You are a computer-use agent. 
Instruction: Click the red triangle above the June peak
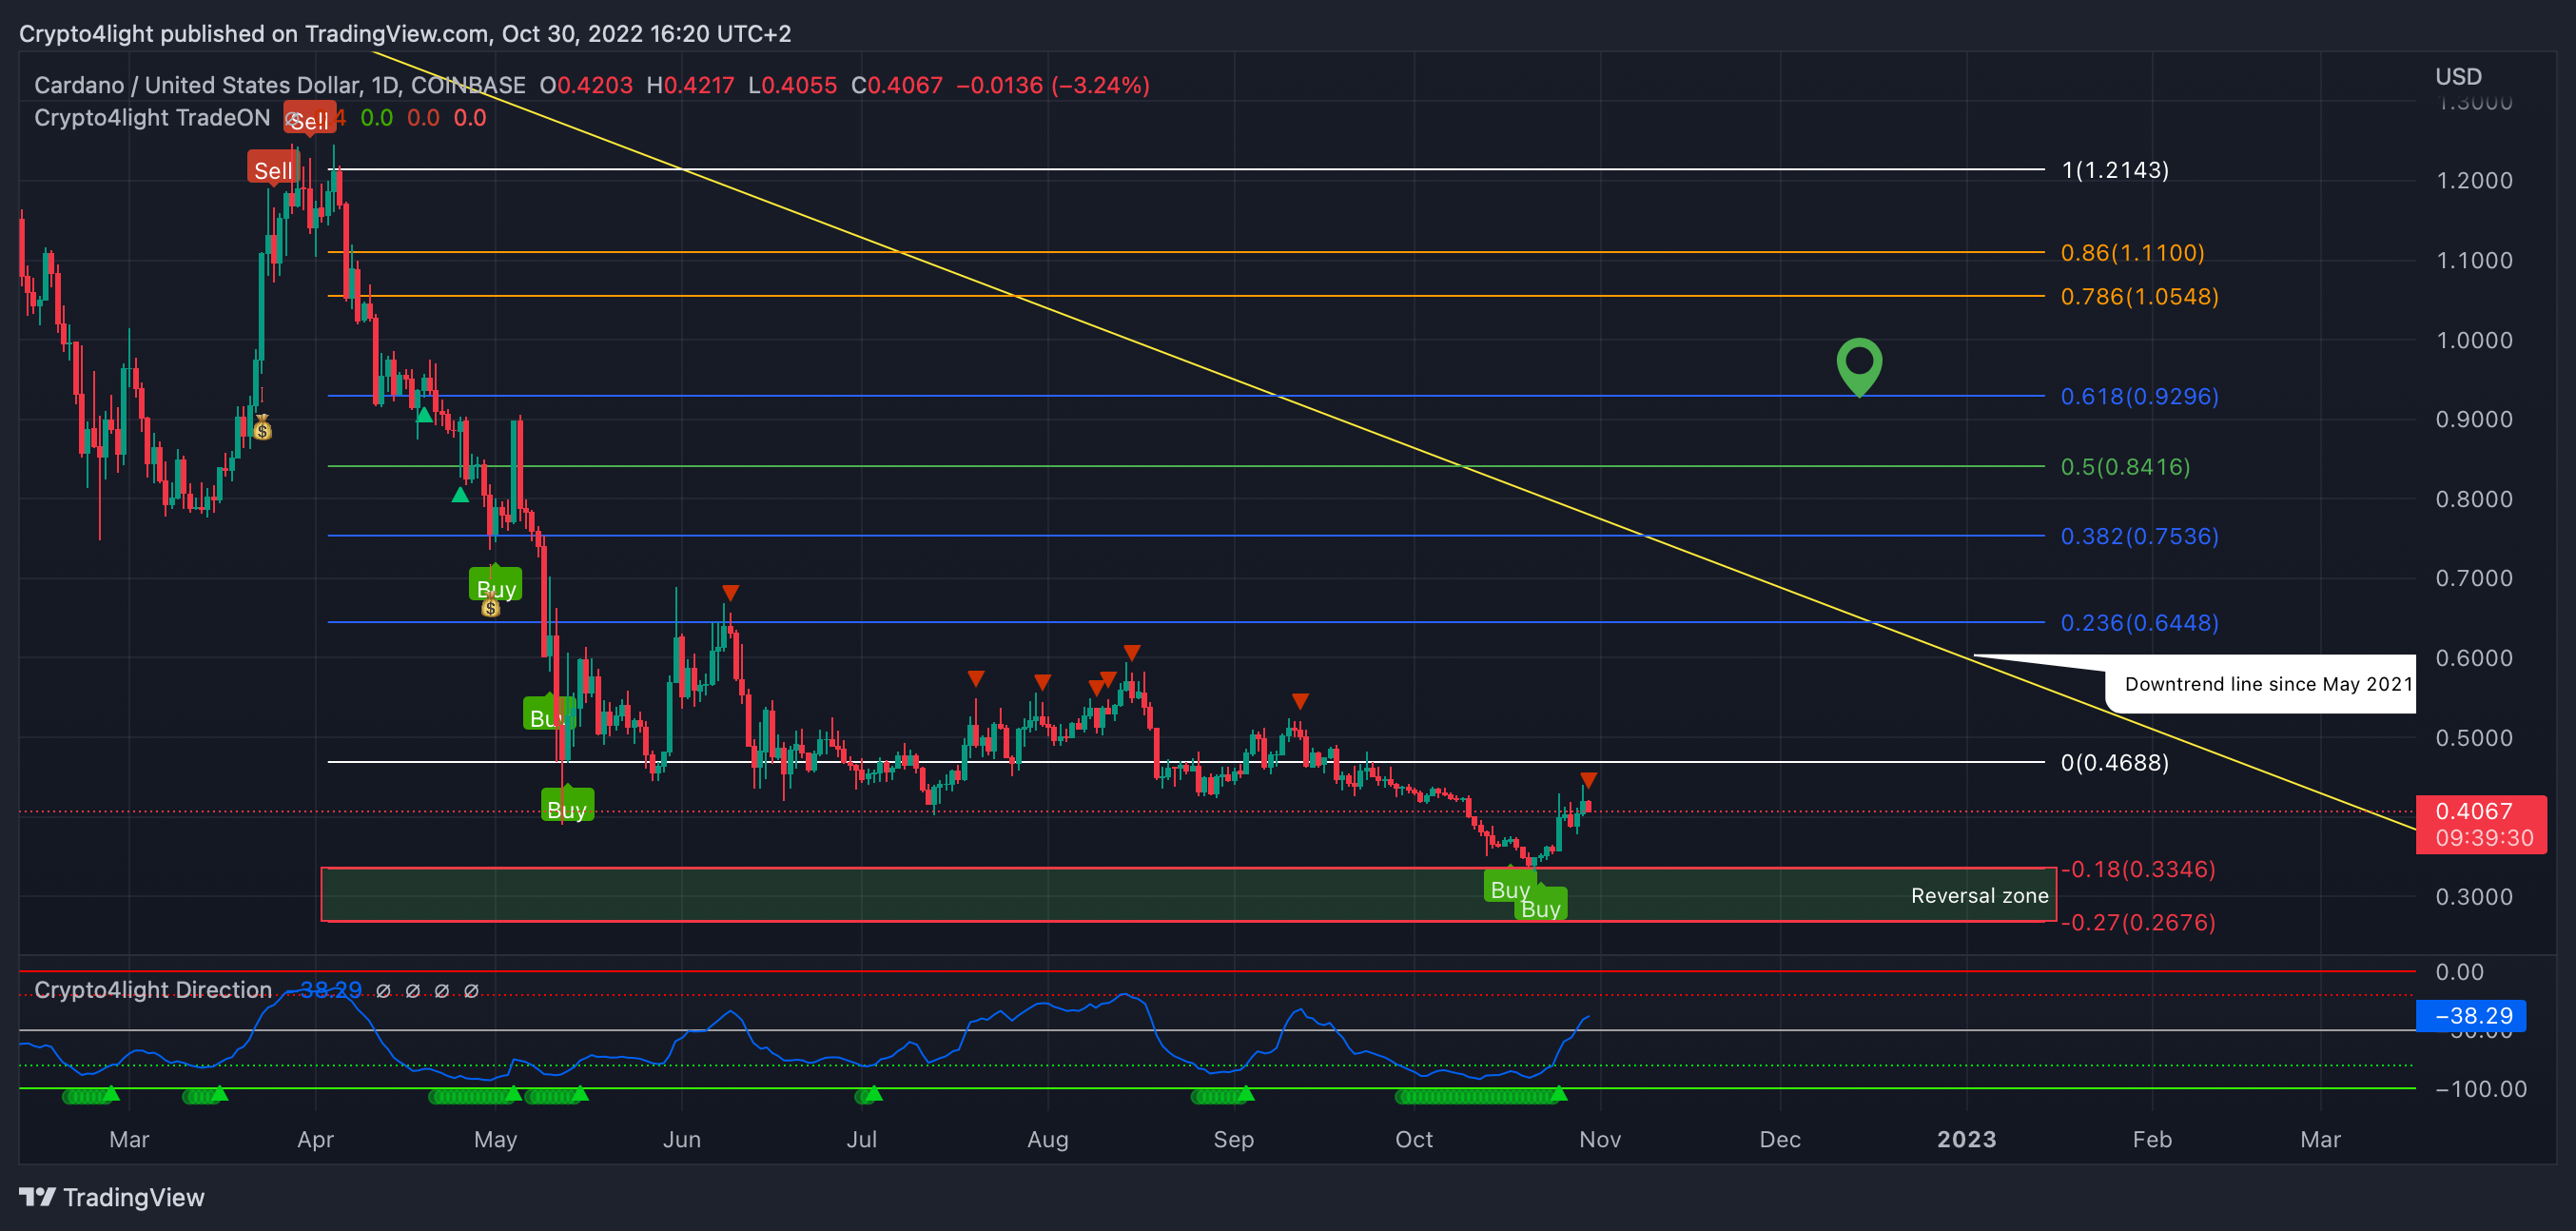tap(730, 593)
